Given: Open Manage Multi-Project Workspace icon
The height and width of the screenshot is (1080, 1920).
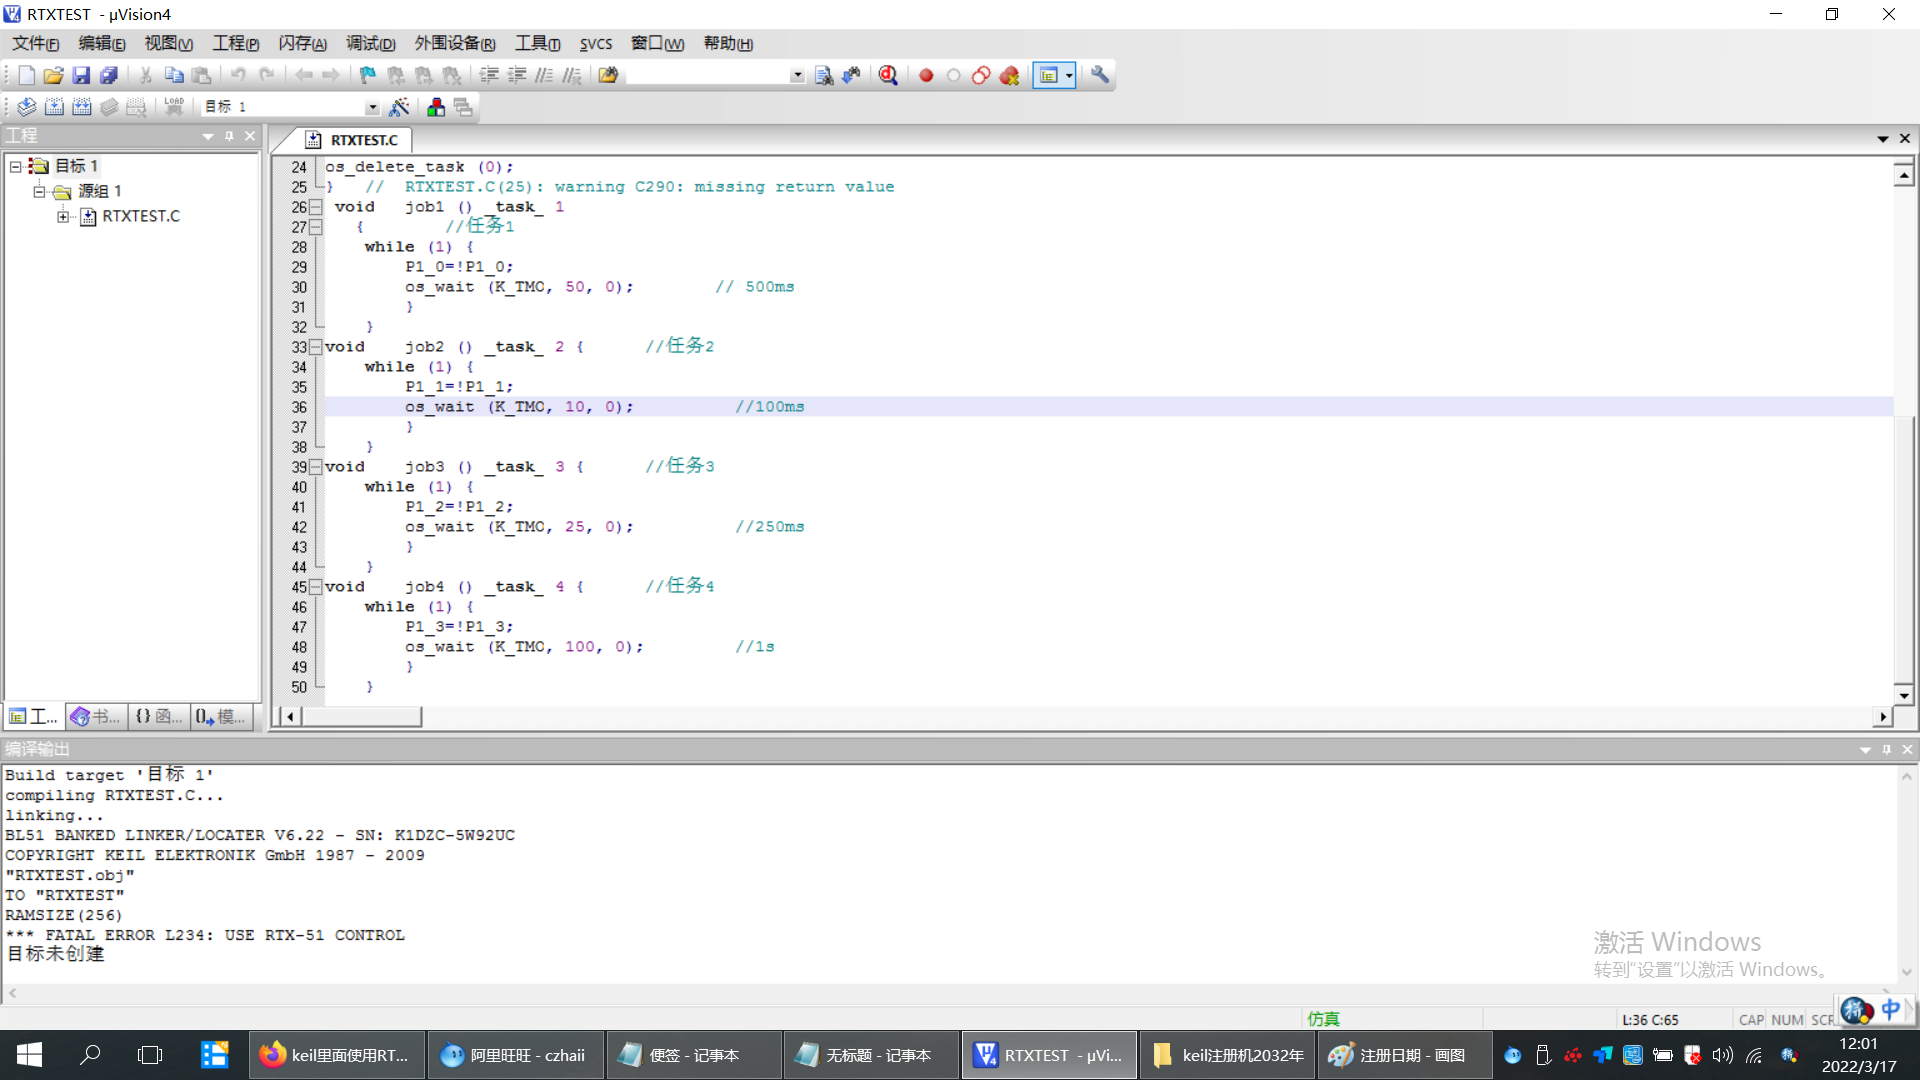Looking at the screenshot, I should click(463, 107).
